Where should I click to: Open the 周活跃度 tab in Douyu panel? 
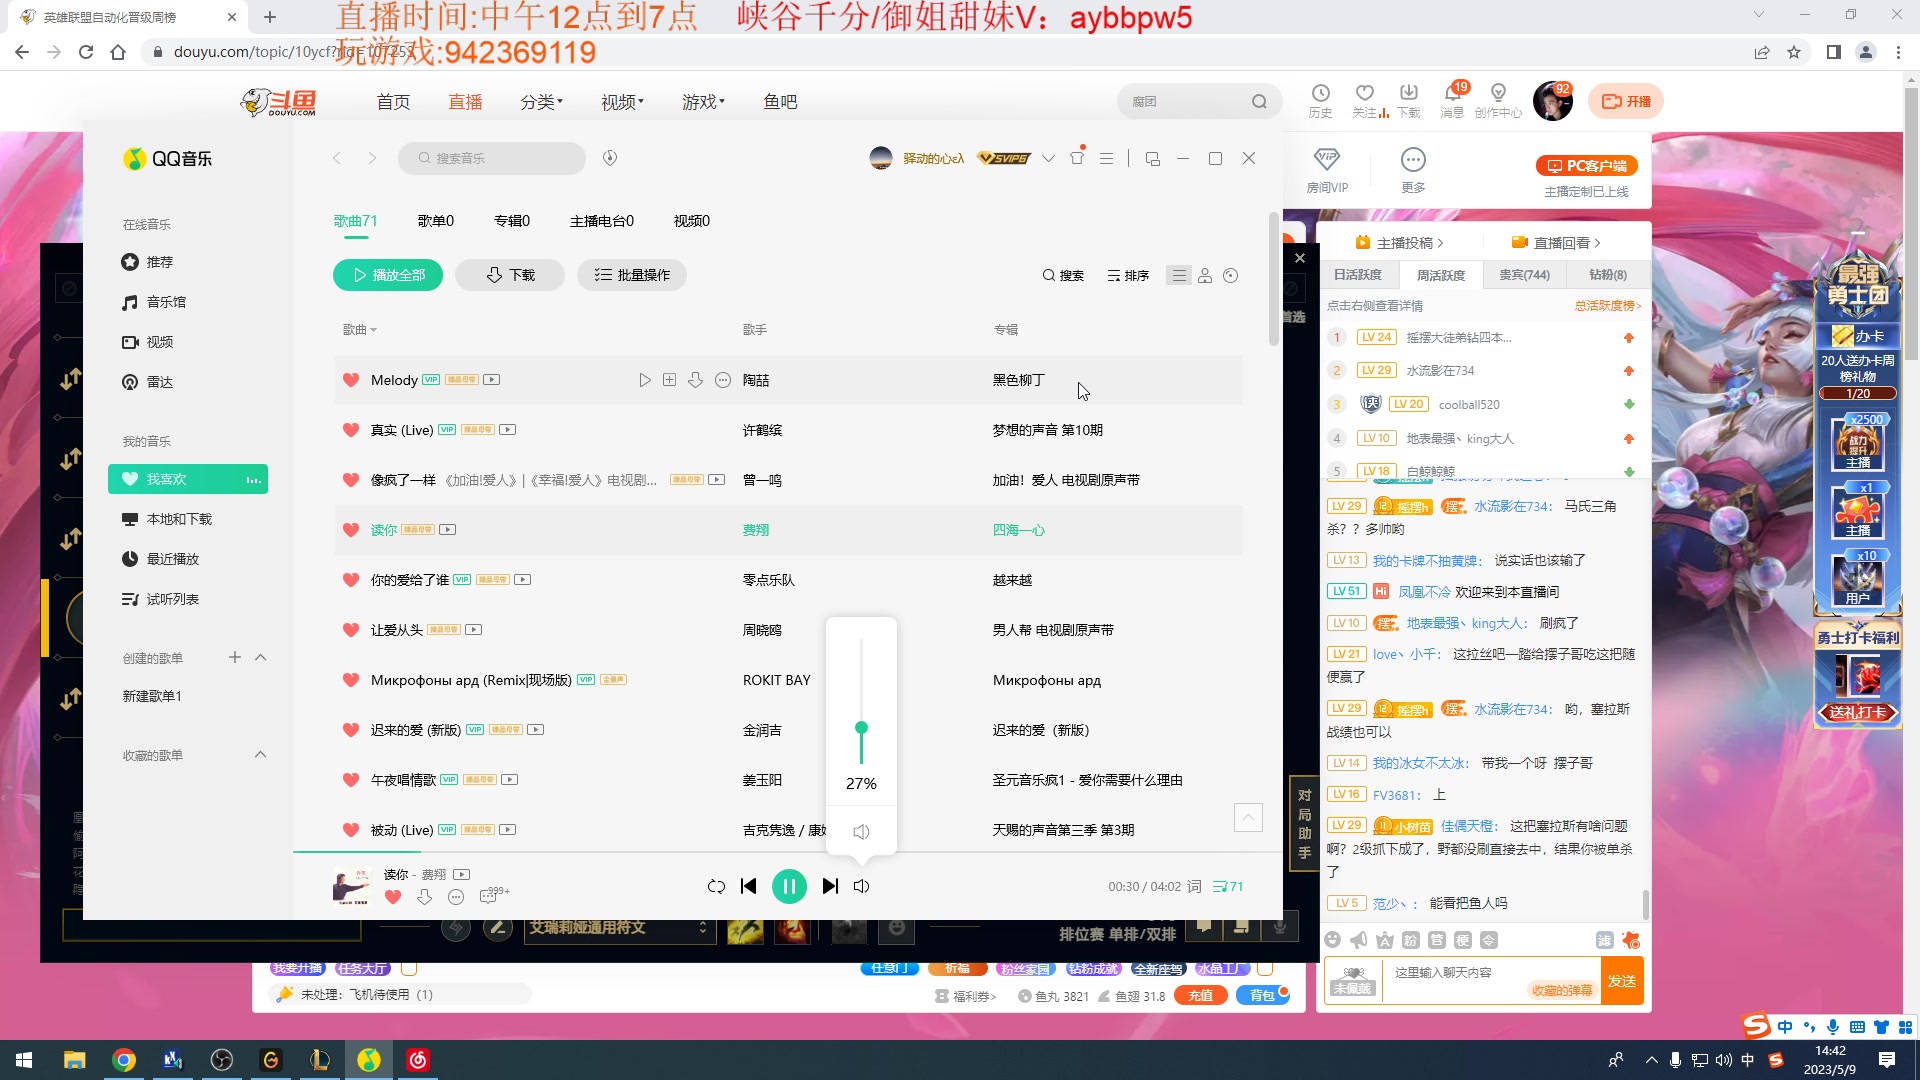pos(1441,275)
